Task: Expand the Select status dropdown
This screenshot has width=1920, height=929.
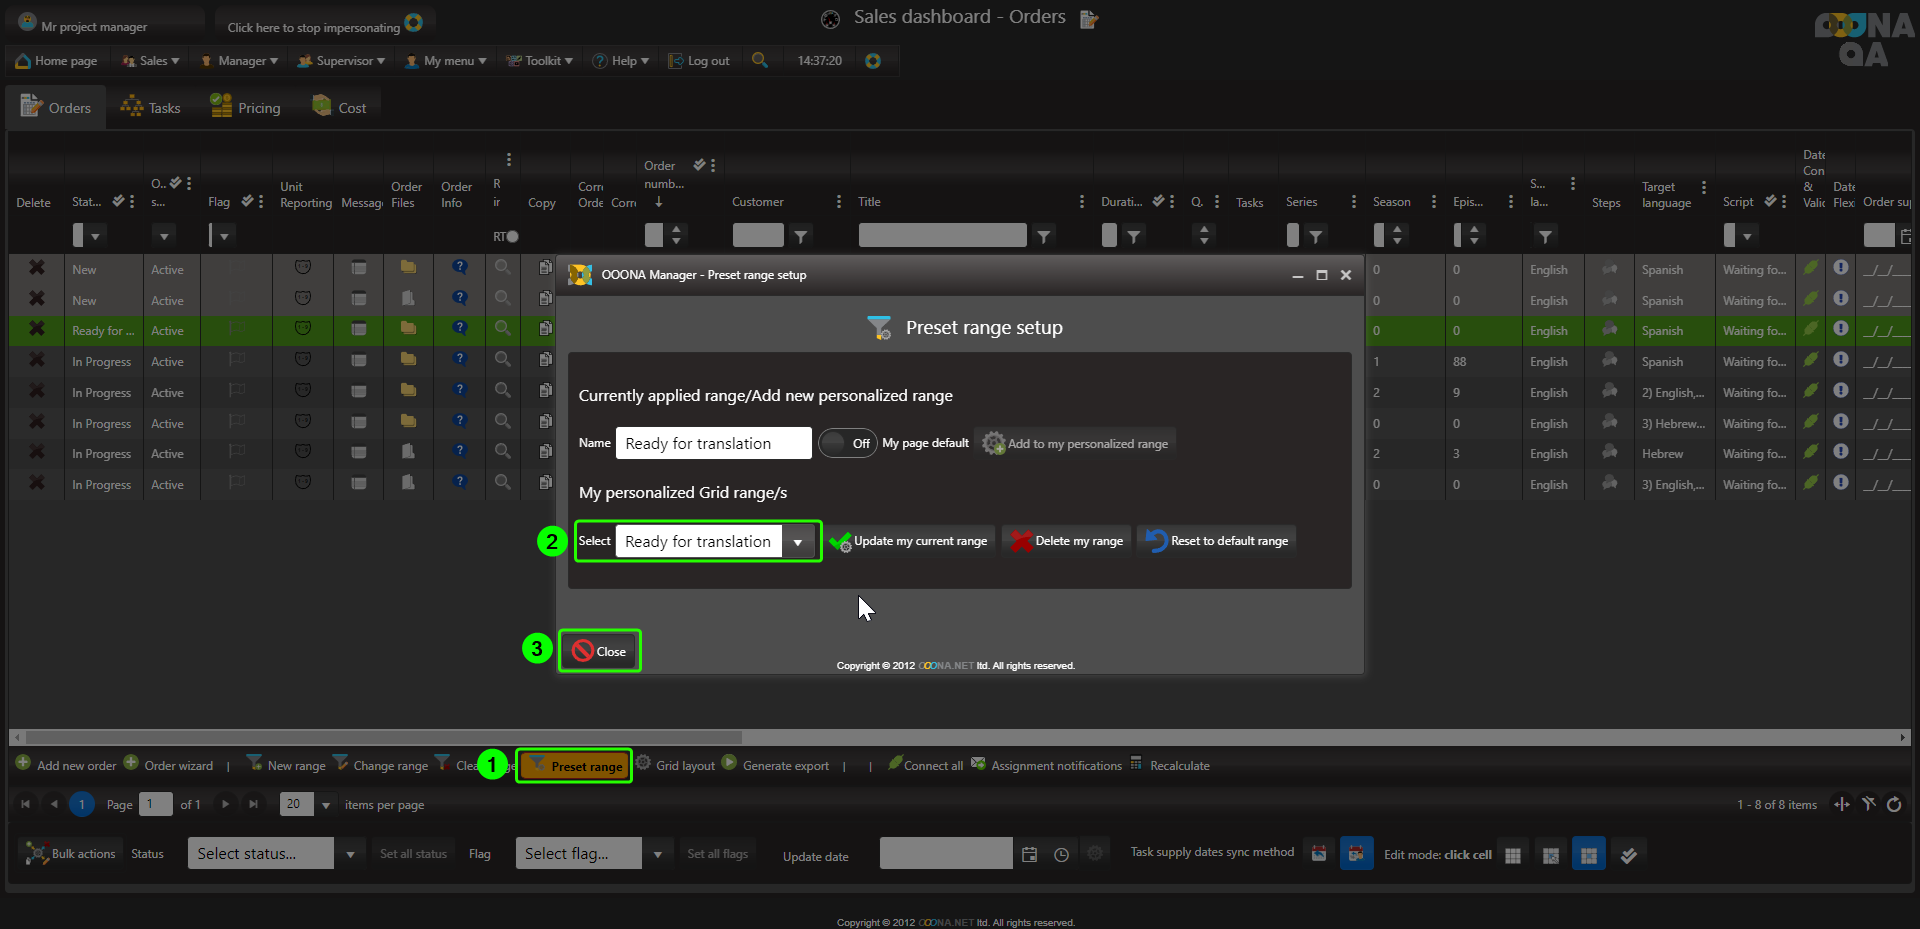Action: pos(349,854)
